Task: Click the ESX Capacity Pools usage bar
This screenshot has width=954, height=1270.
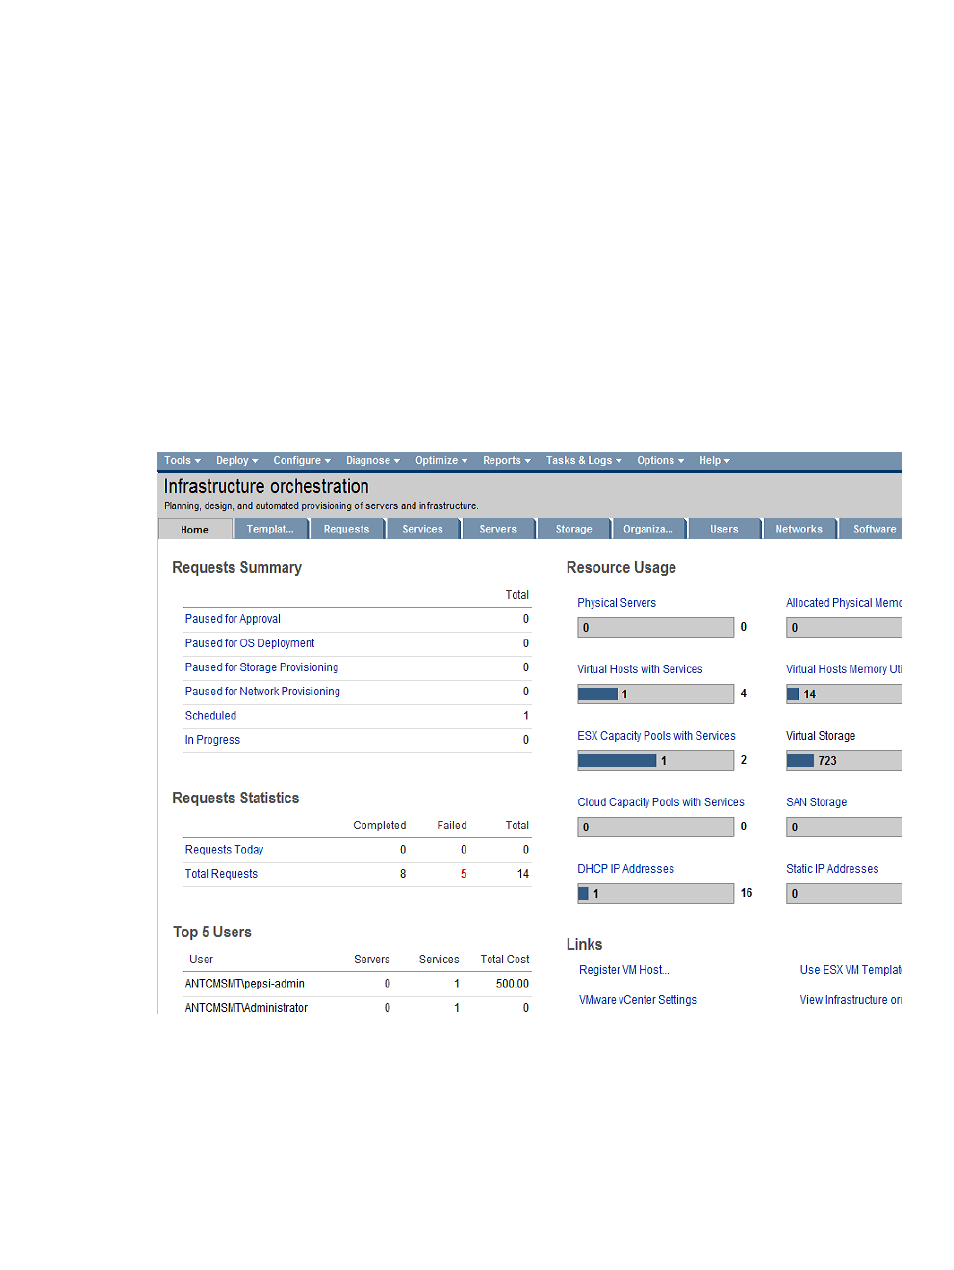Action: click(656, 761)
